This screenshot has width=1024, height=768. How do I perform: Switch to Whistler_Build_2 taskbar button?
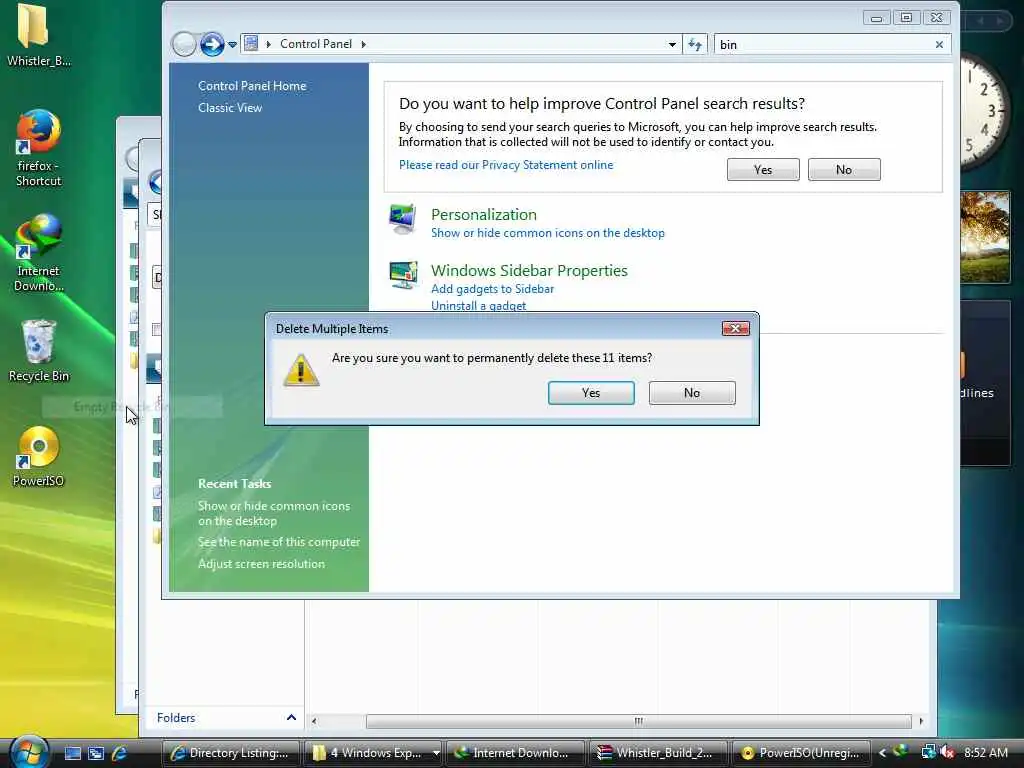(x=658, y=753)
